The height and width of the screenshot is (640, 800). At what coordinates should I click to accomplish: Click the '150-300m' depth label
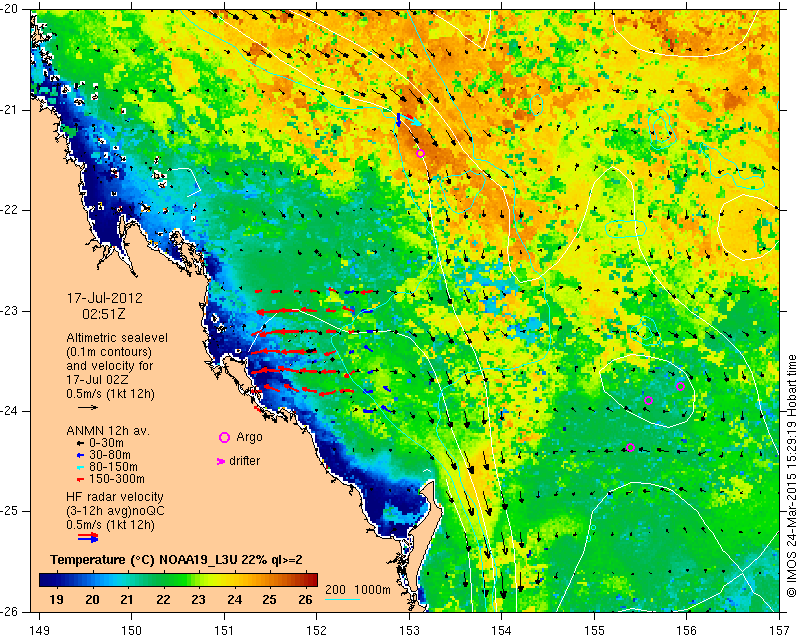pyautogui.click(x=117, y=479)
